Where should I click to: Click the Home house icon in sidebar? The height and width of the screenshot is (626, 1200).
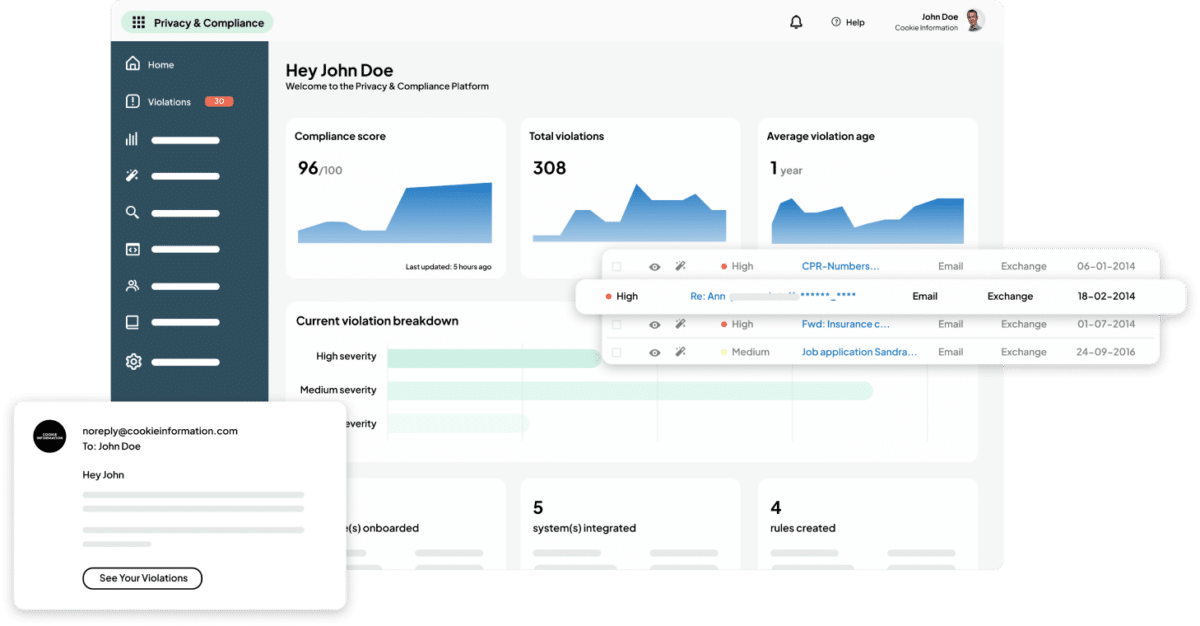133,64
